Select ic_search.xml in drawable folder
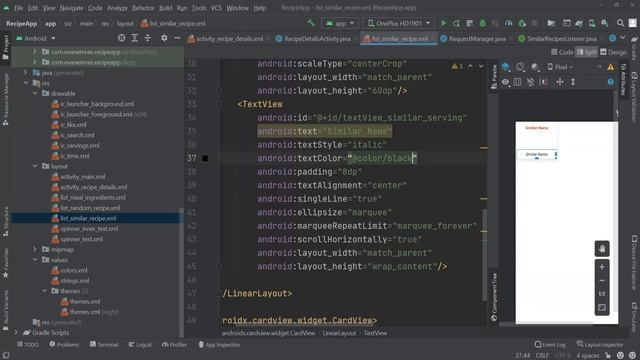This screenshot has height=360, width=640. click(77, 135)
